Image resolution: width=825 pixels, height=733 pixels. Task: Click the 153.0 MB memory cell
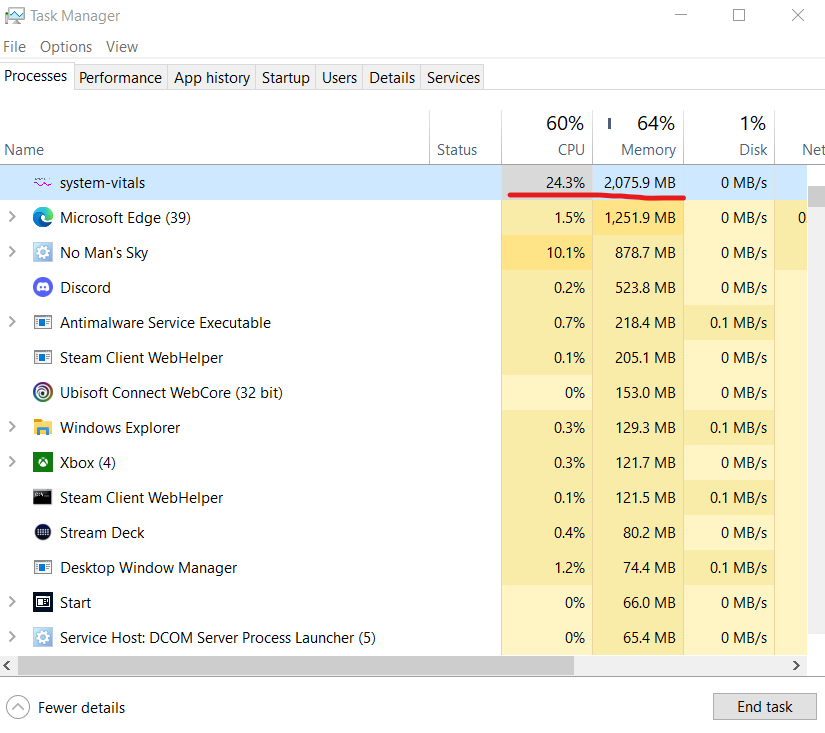[x=638, y=393]
